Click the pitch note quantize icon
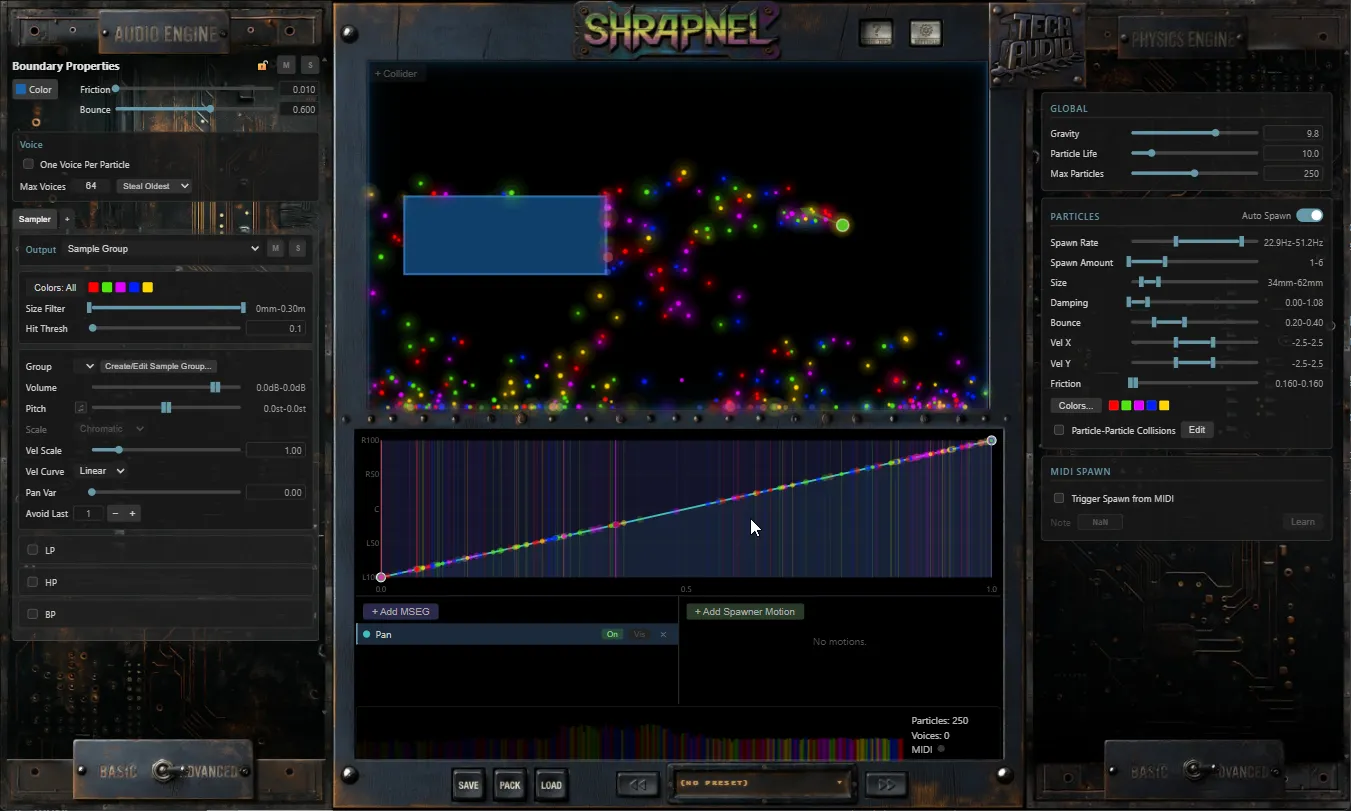The height and width of the screenshot is (811, 1351). tap(81, 408)
